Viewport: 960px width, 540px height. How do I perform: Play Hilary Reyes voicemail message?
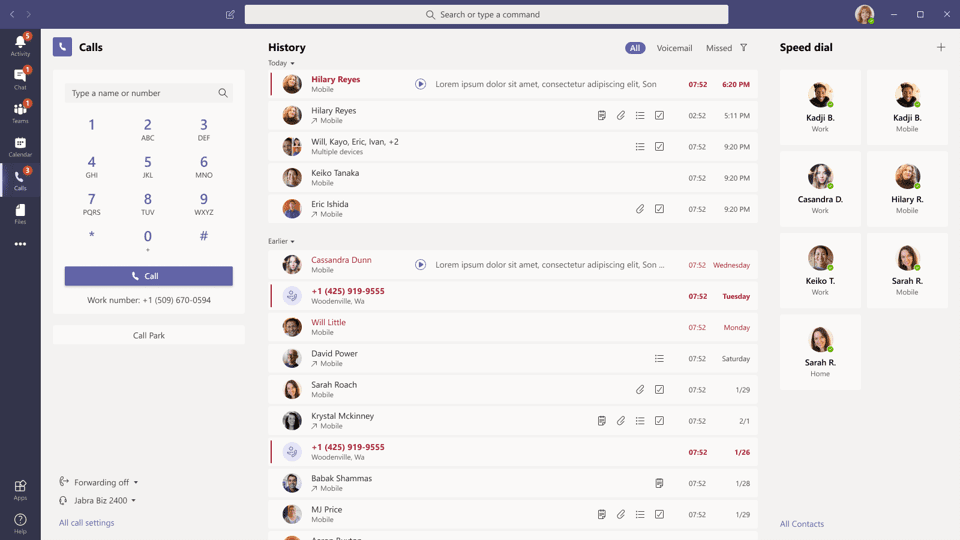[x=420, y=84]
